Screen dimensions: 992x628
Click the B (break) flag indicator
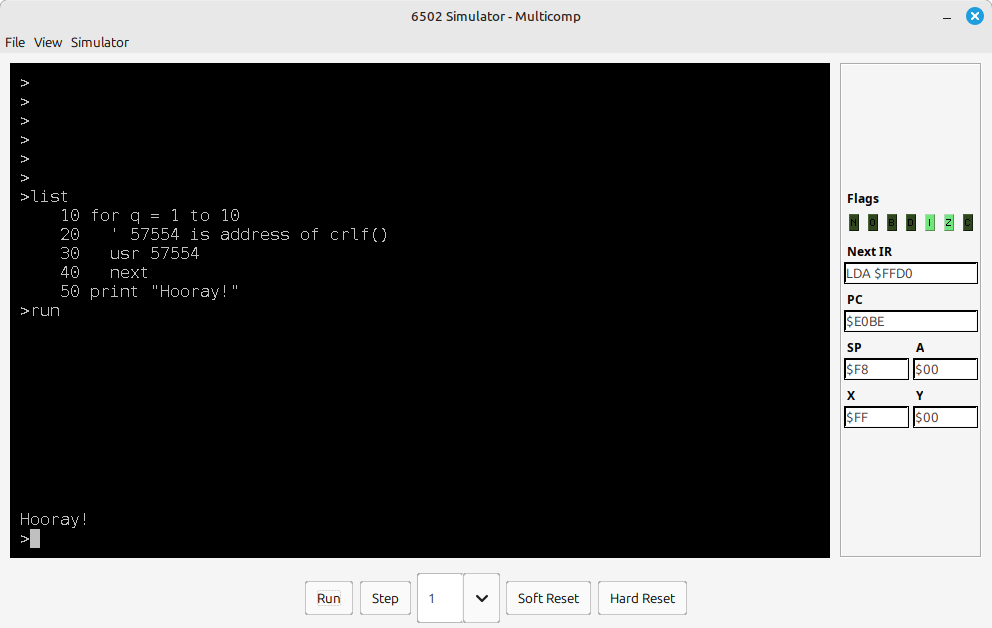tap(892, 223)
